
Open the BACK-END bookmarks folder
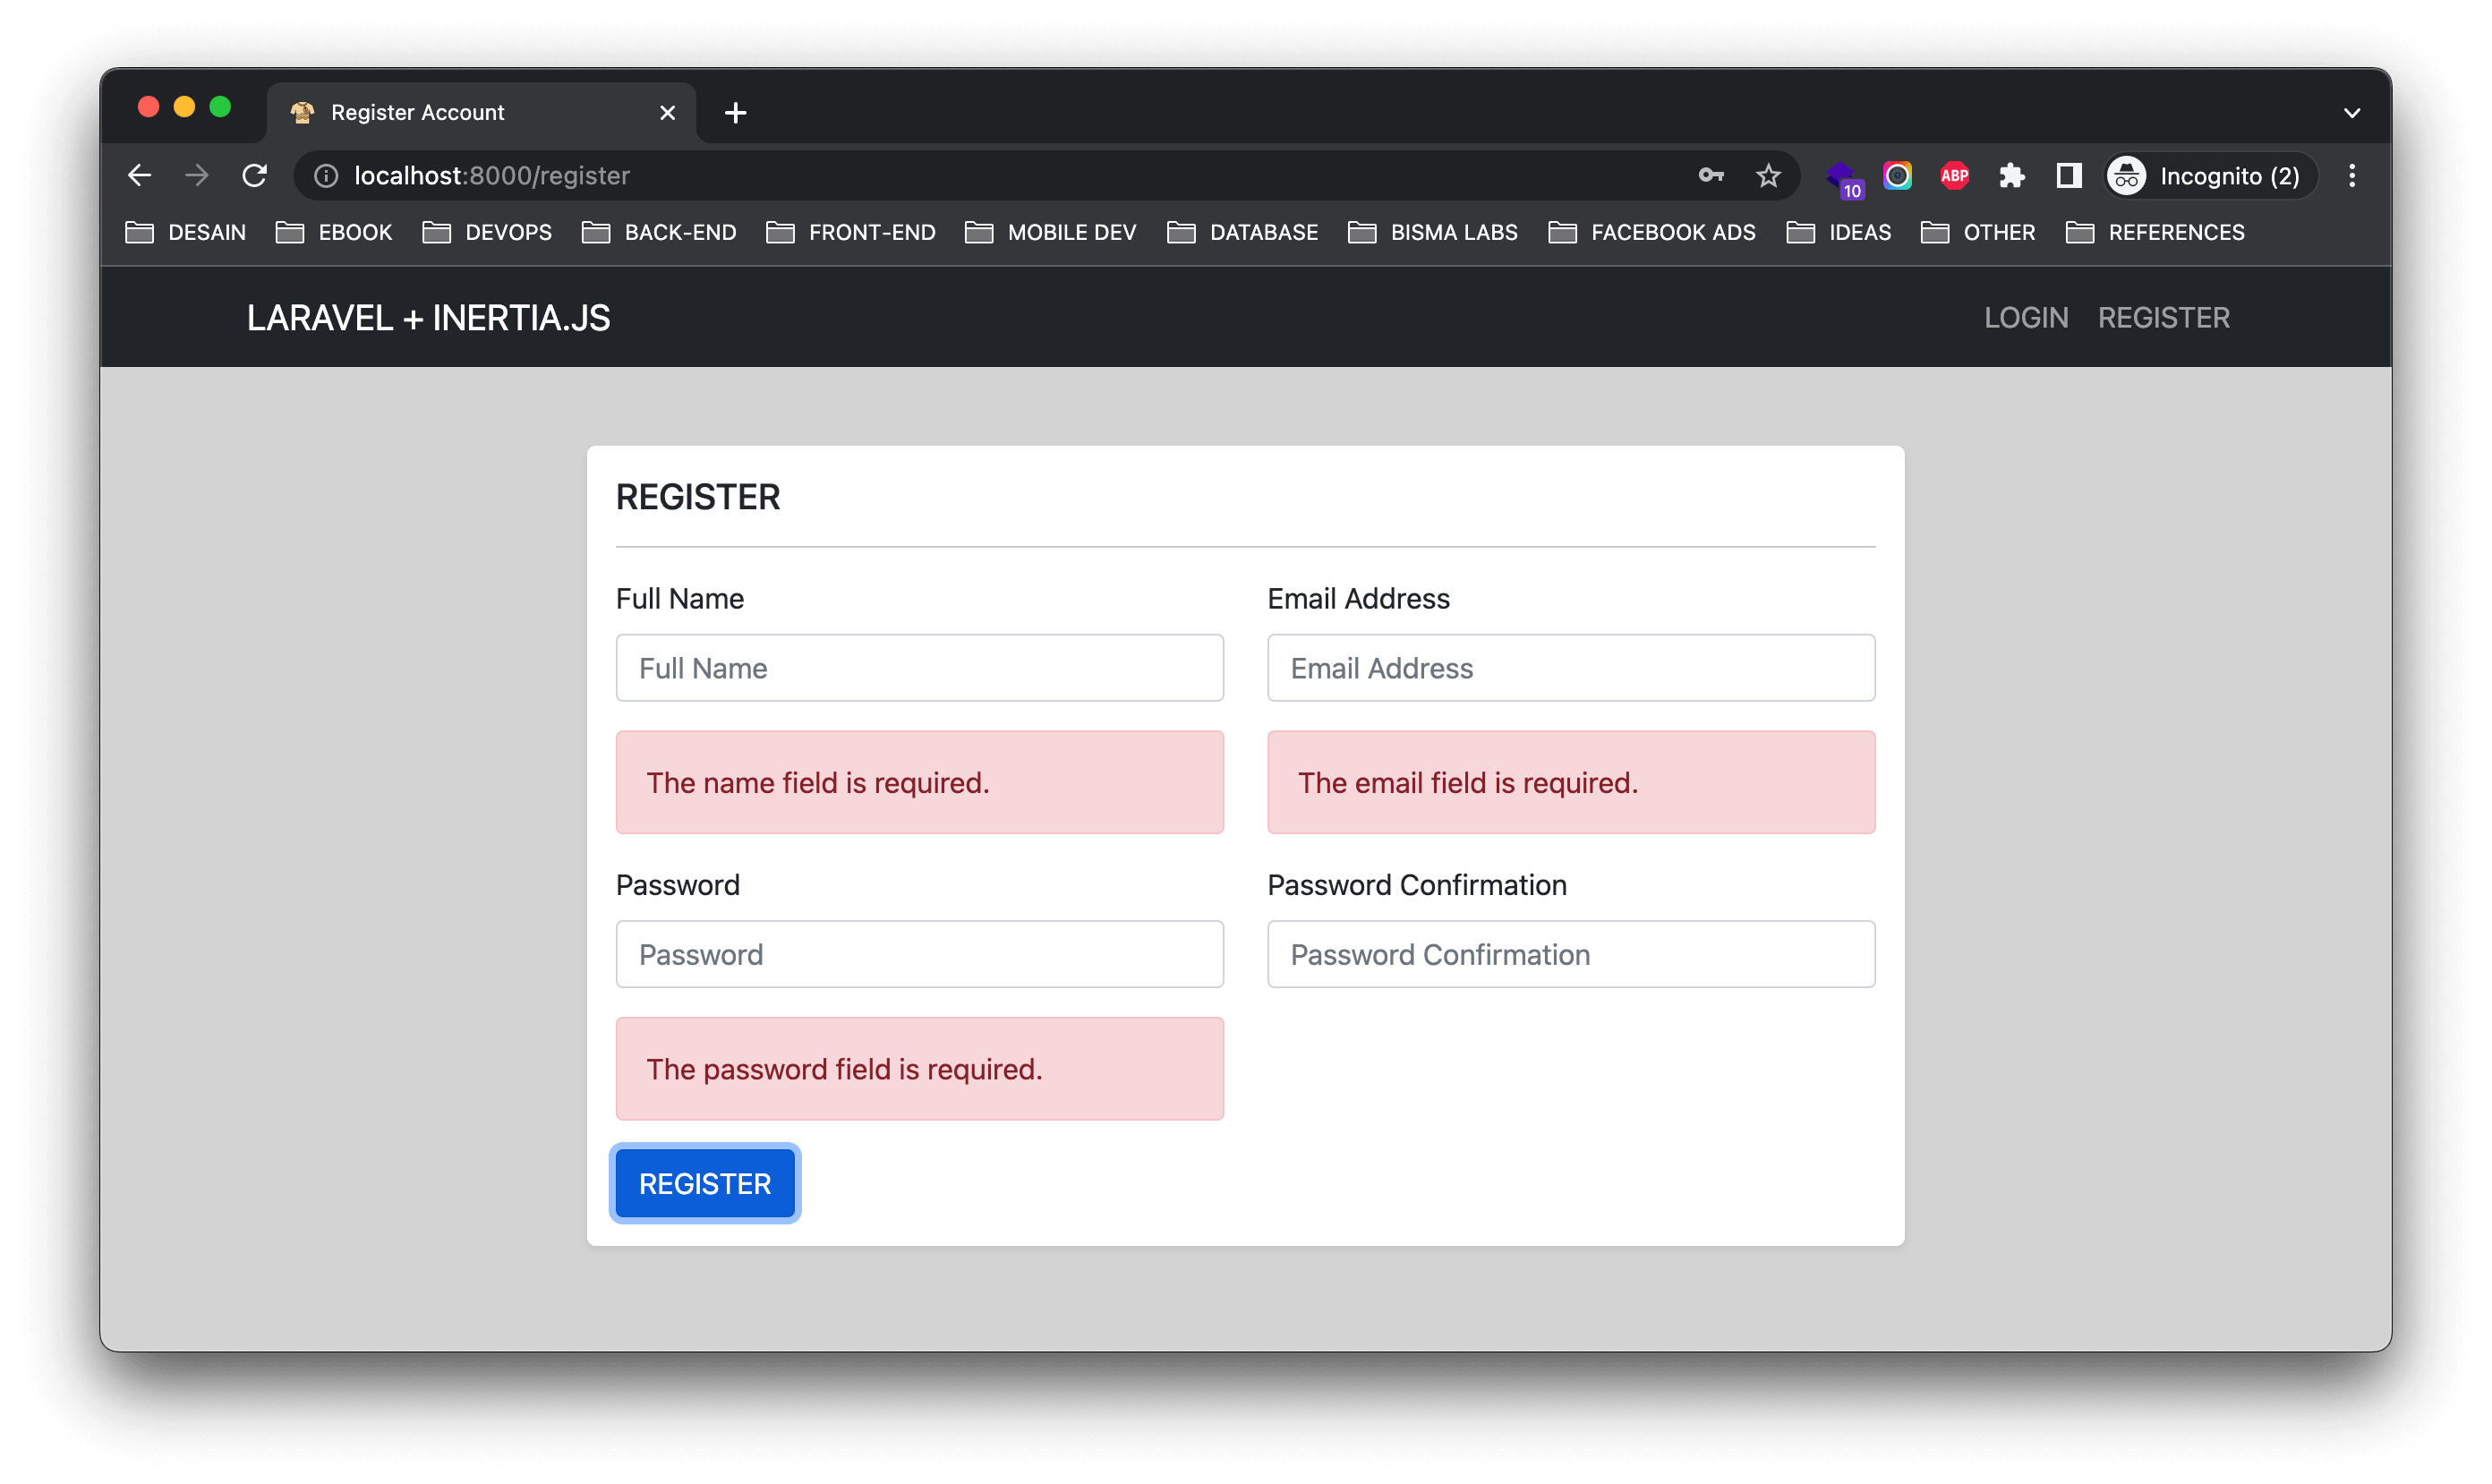point(659,232)
